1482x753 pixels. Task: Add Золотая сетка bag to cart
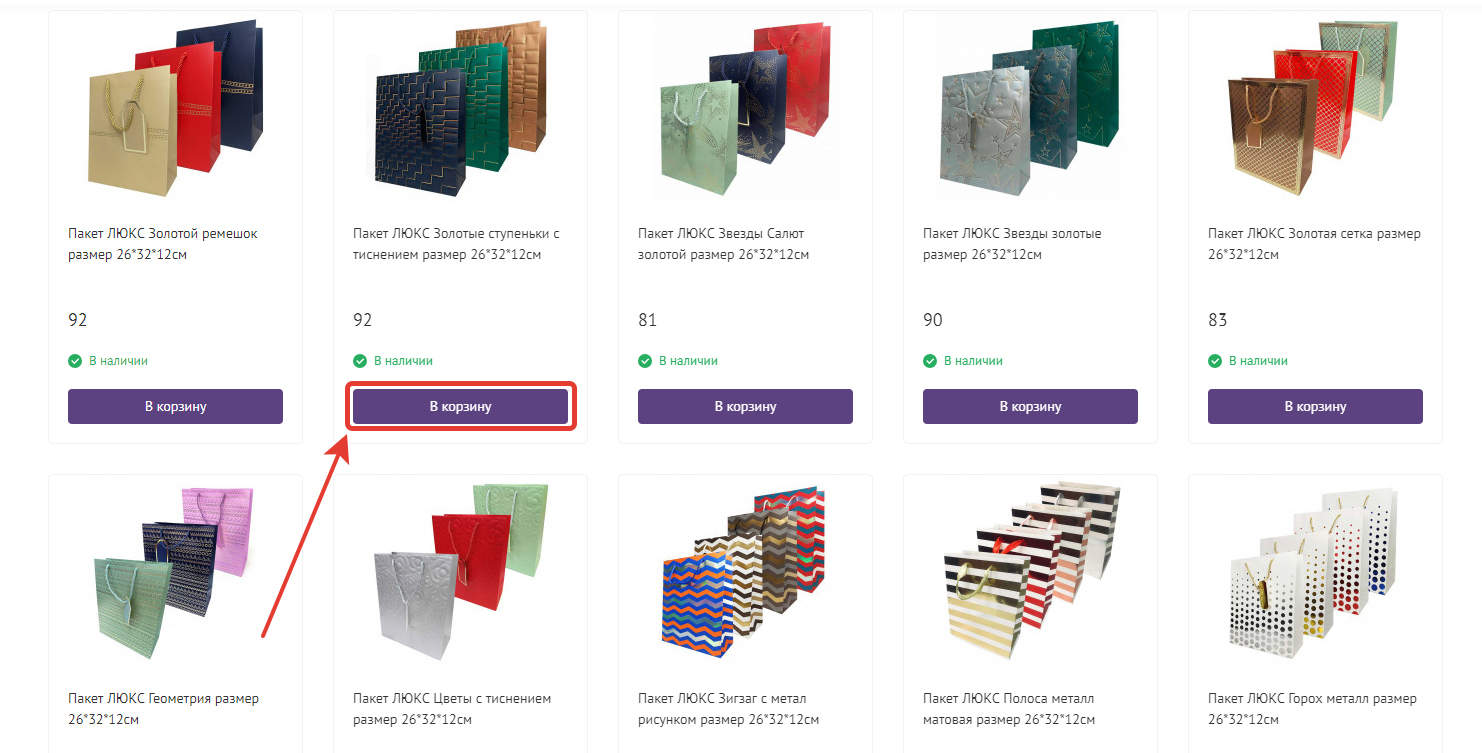[x=1315, y=406]
